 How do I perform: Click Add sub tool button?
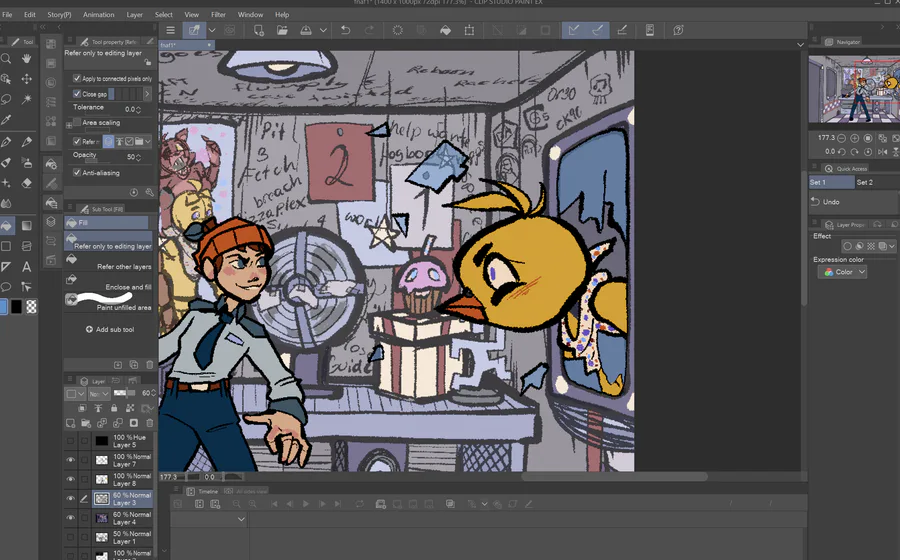(x=110, y=329)
